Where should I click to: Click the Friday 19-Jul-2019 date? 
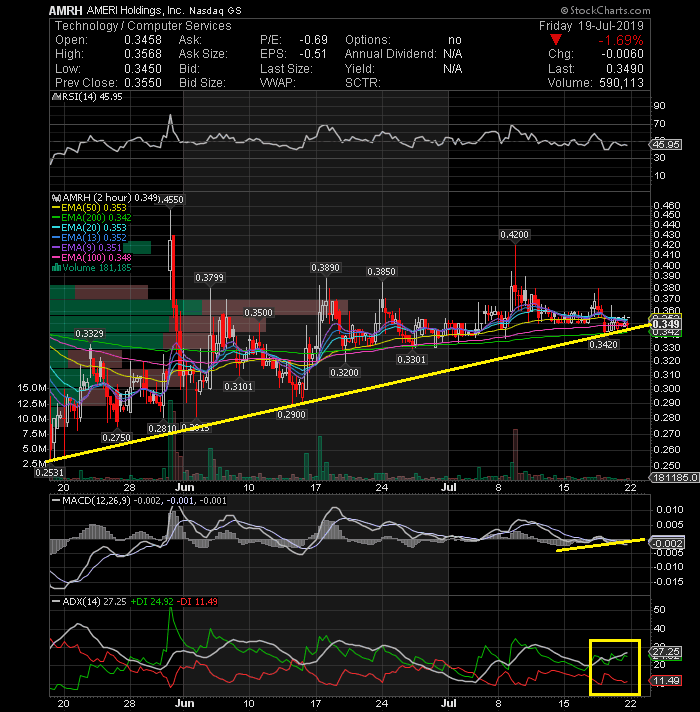coord(591,26)
